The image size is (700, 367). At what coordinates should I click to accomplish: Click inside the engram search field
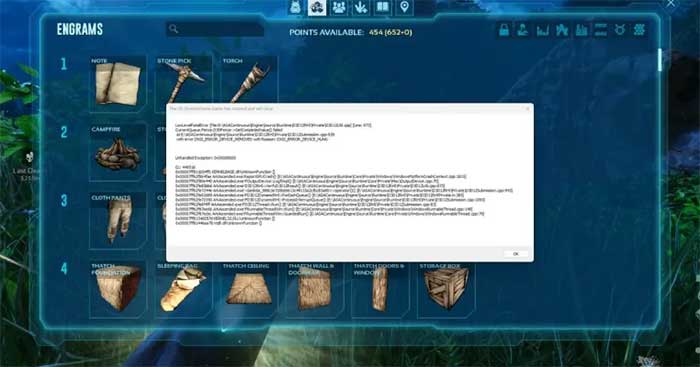215,29
